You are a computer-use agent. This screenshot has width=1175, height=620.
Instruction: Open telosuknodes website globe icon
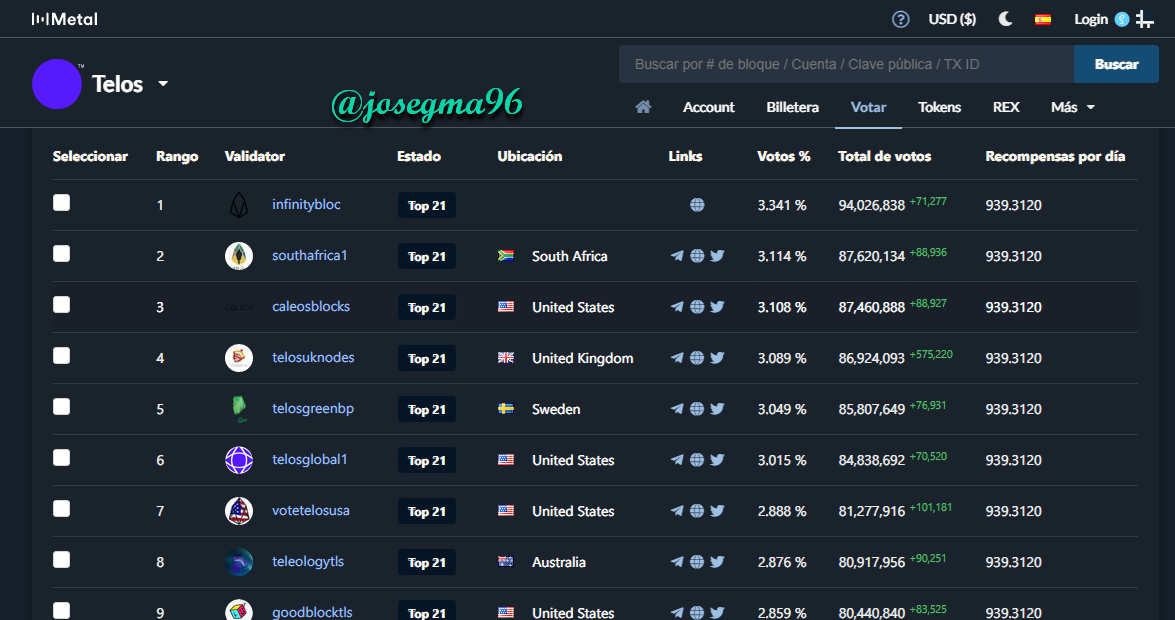[697, 358]
